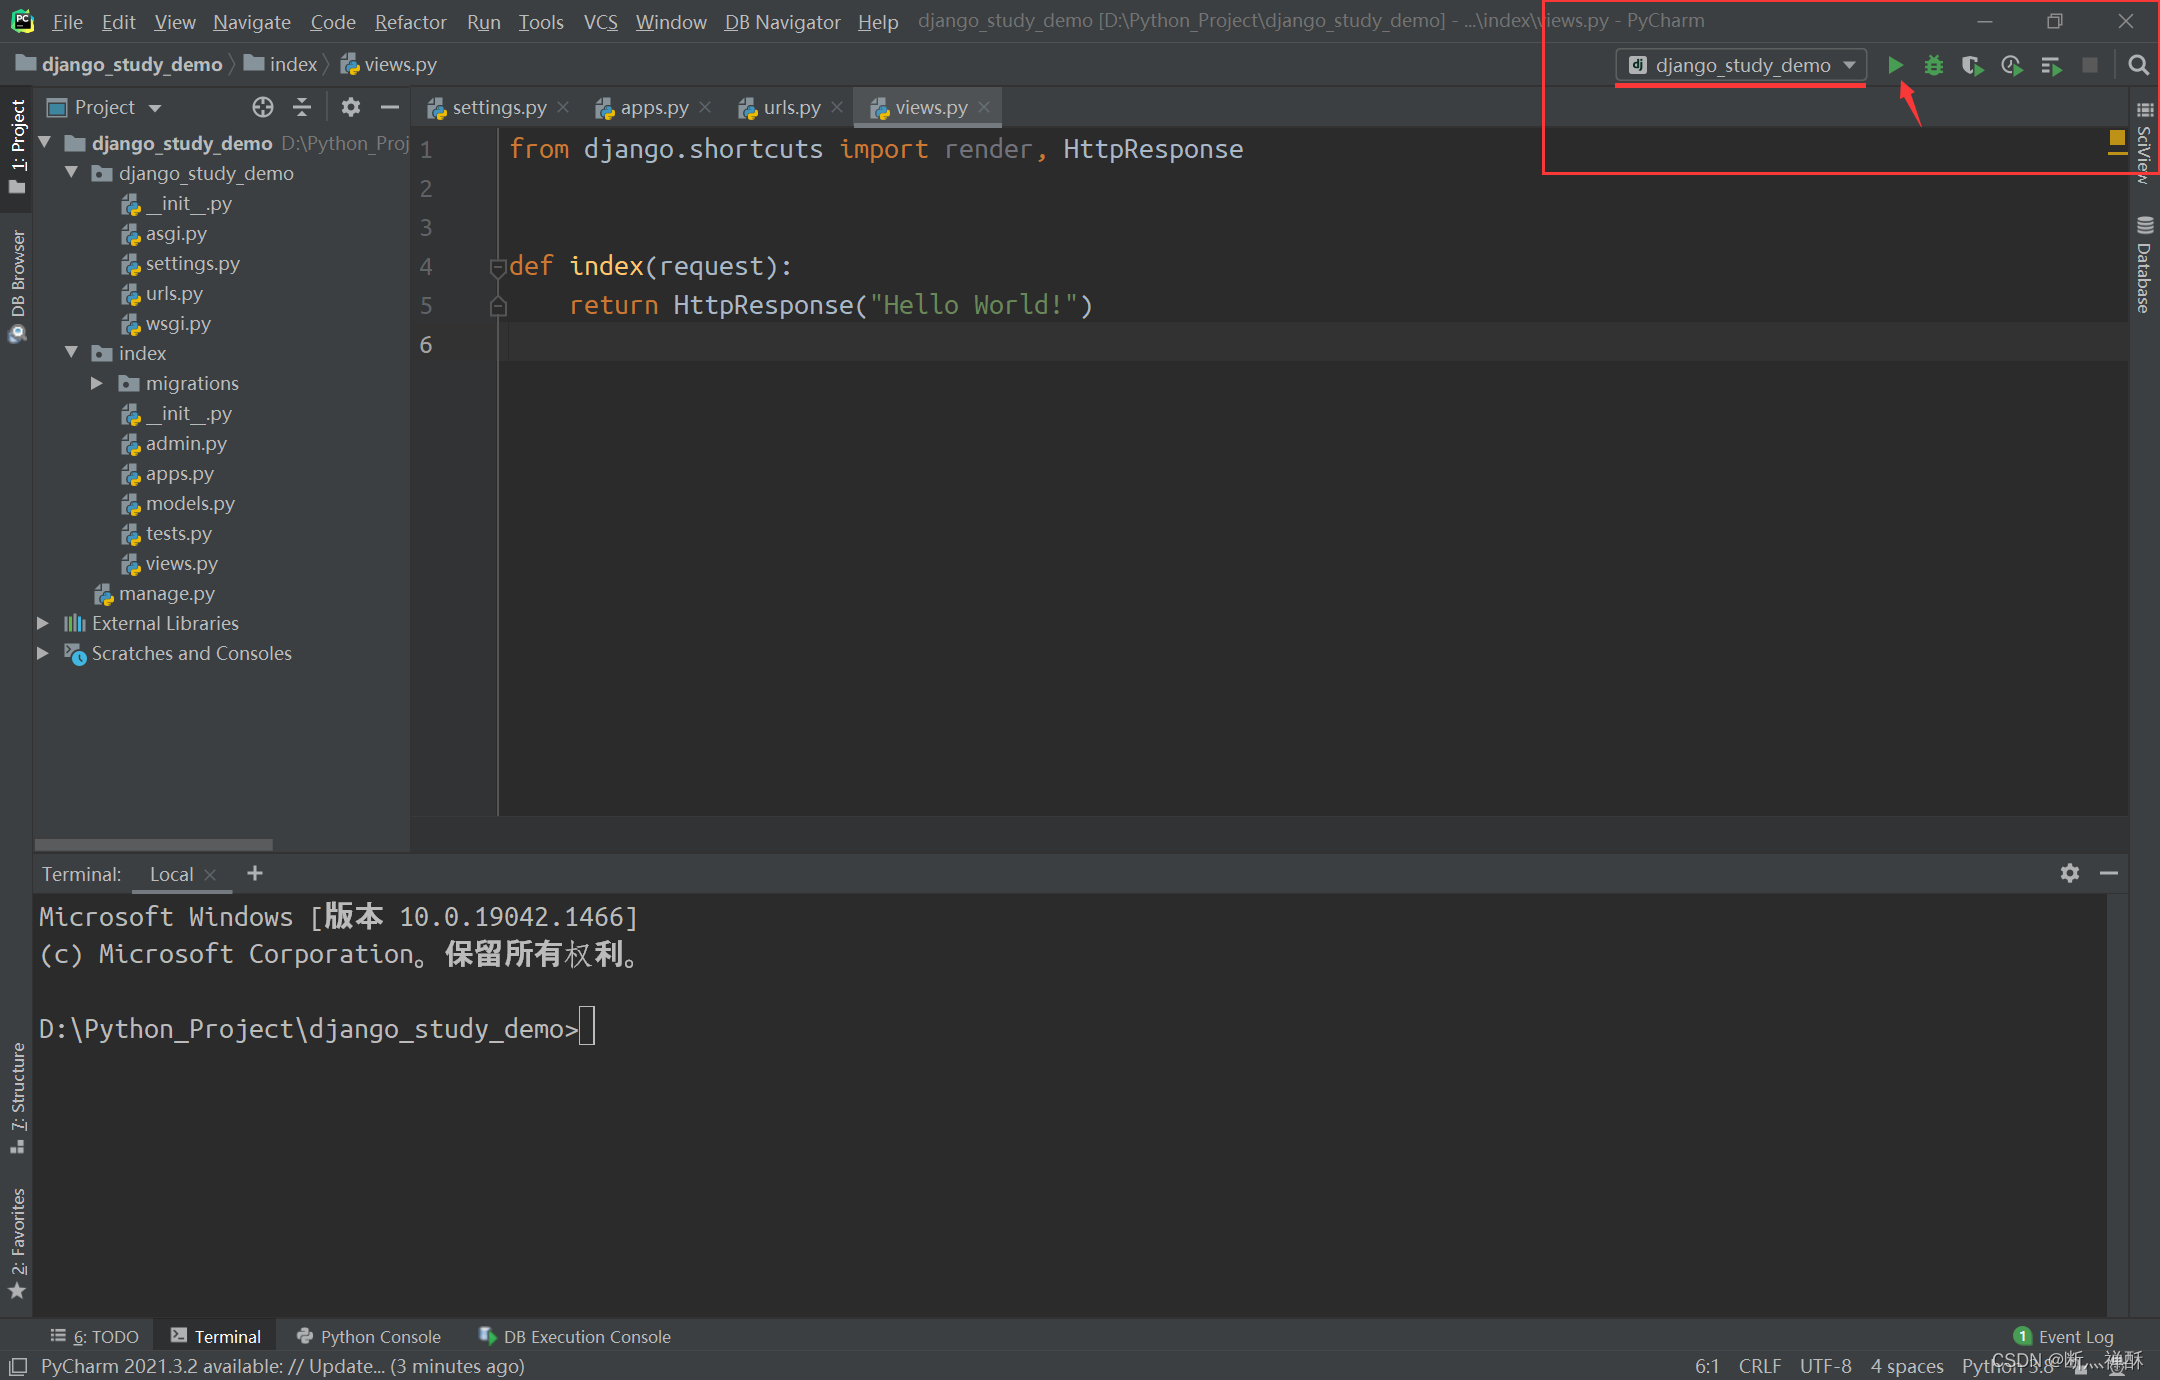Viewport: 2160px width, 1380px height.
Task: Start debugging with the bug icon
Action: click(x=1934, y=65)
